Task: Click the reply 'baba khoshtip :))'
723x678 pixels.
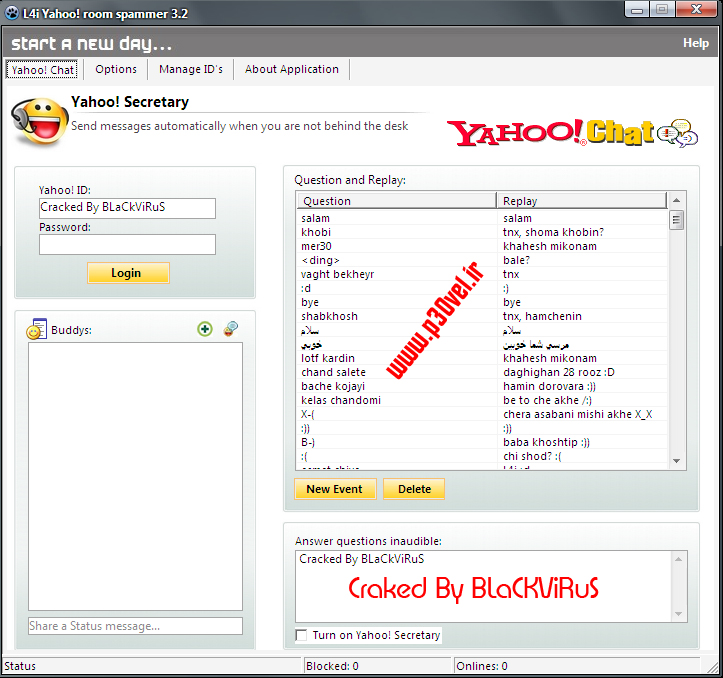Action: pyautogui.click(x=546, y=442)
